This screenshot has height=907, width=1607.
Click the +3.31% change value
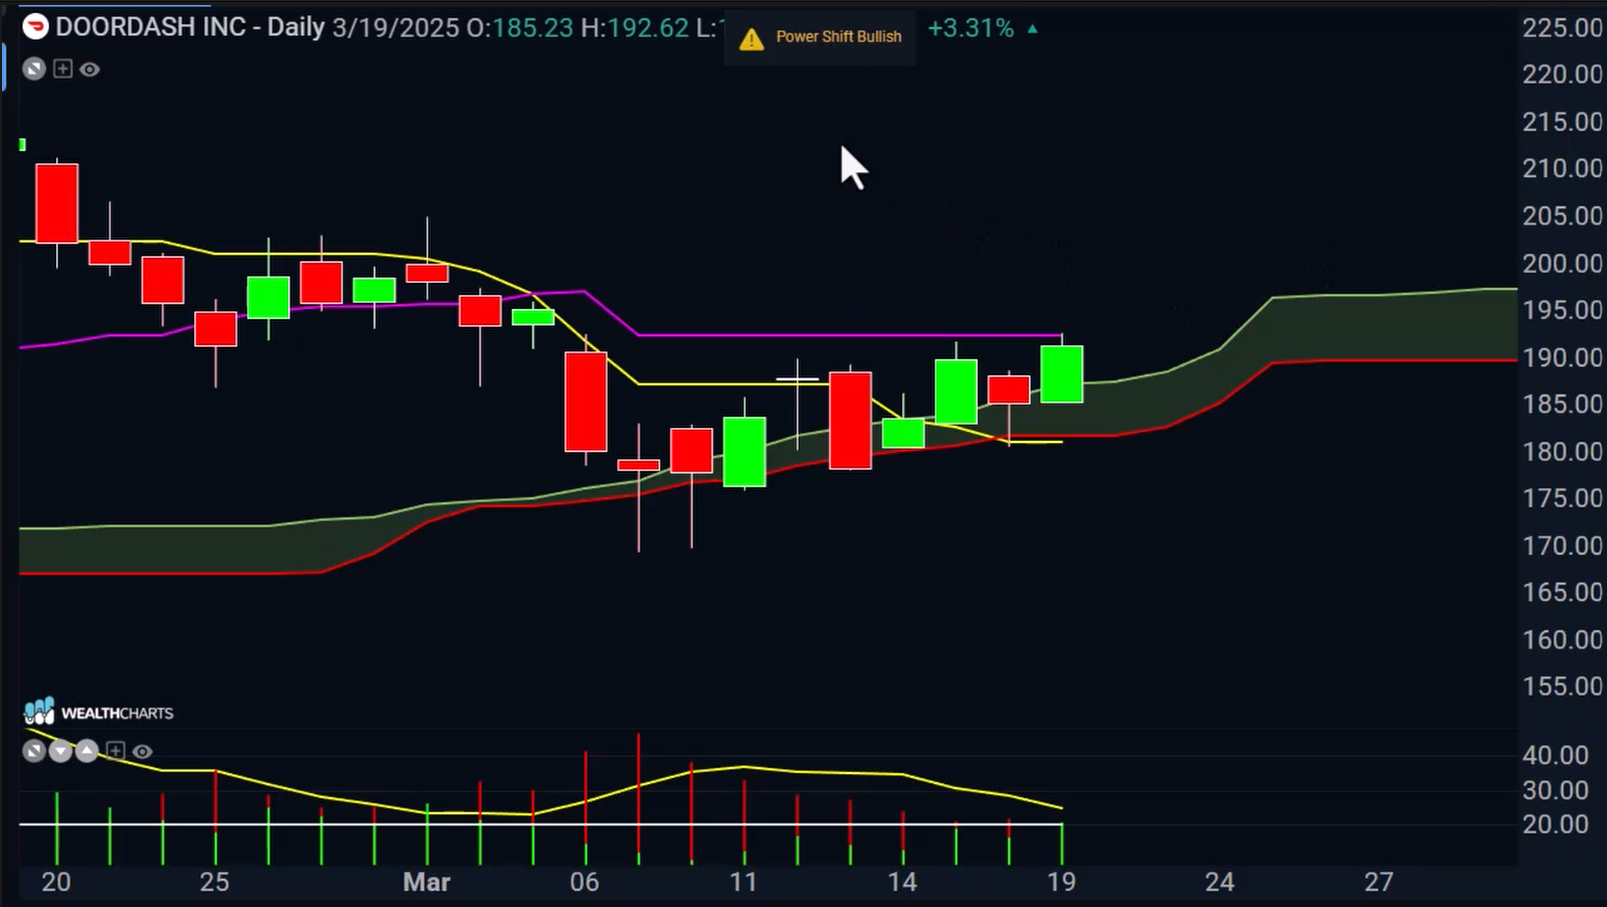tap(970, 28)
